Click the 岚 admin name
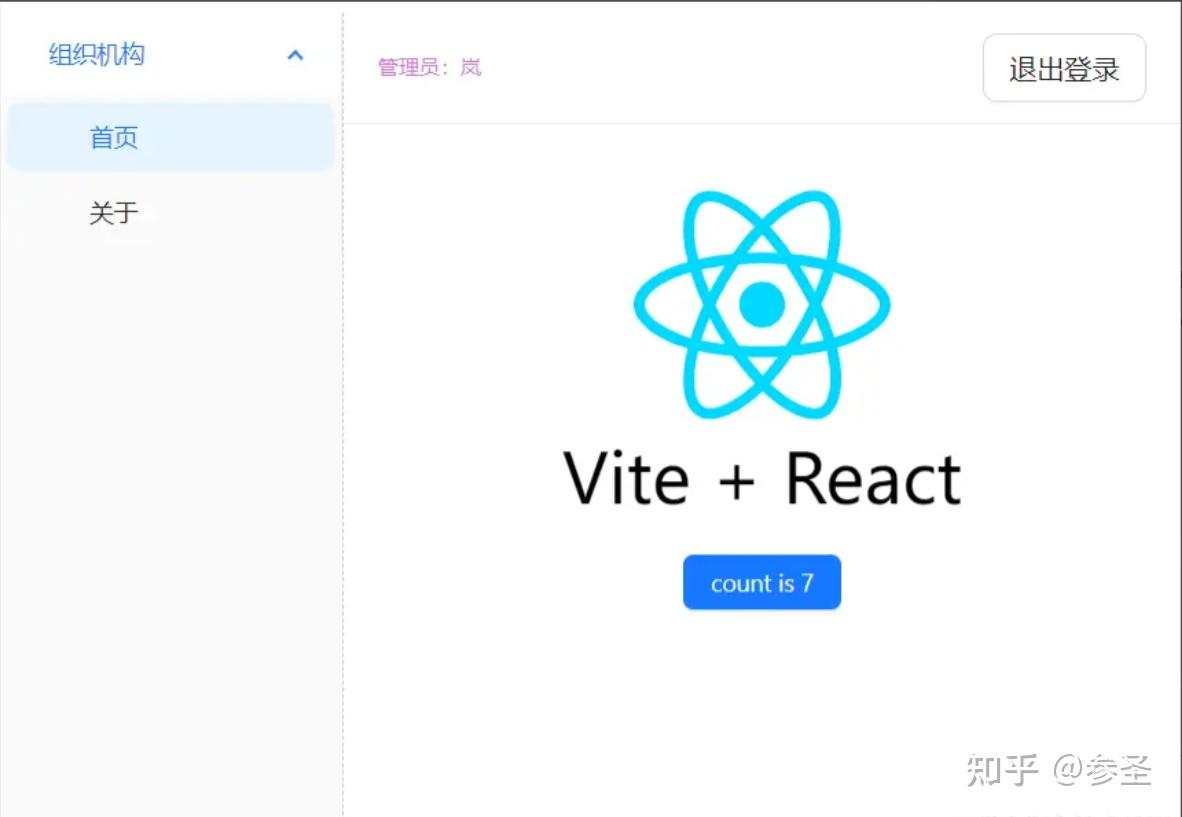This screenshot has width=1182, height=817. tap(470, 67)
